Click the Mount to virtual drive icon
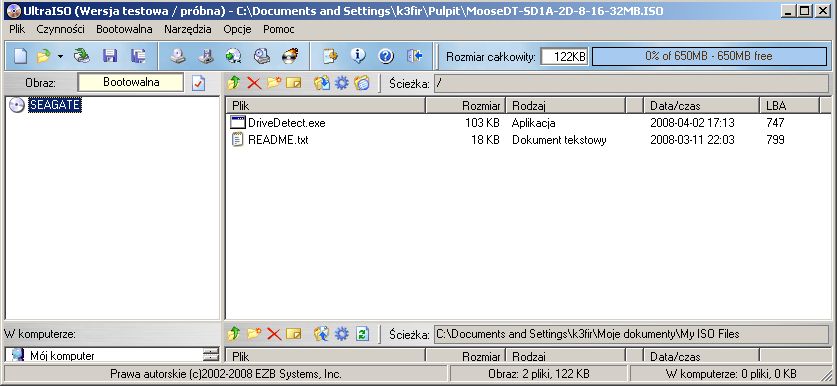837x386 pixels. click(262, 56)
